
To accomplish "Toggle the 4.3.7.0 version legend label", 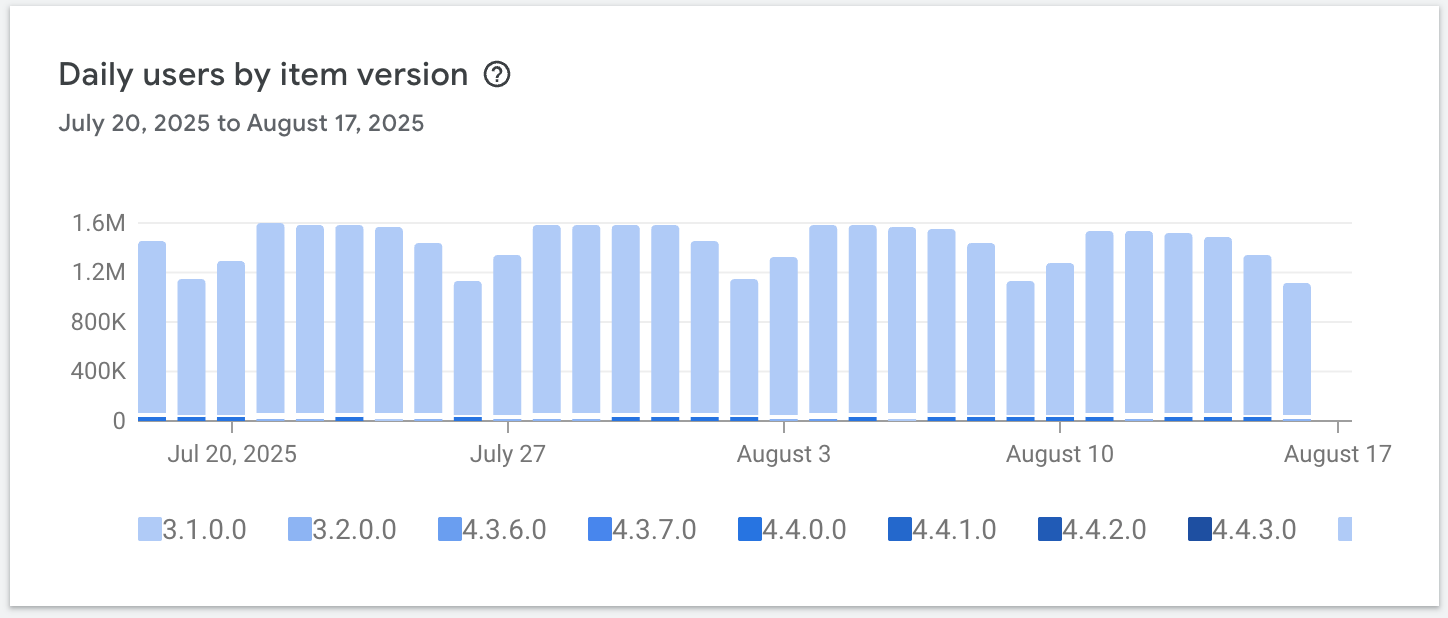I will point(654,529).
